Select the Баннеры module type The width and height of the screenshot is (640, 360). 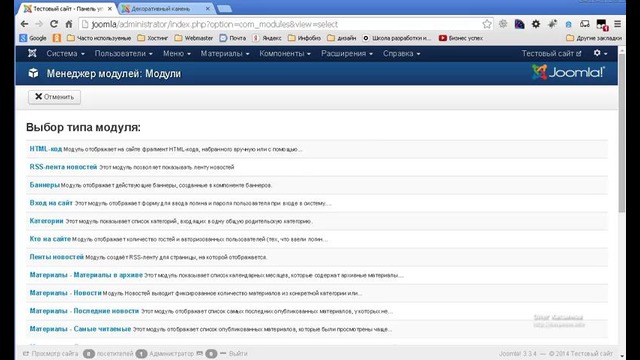click(x=44, y=185)
